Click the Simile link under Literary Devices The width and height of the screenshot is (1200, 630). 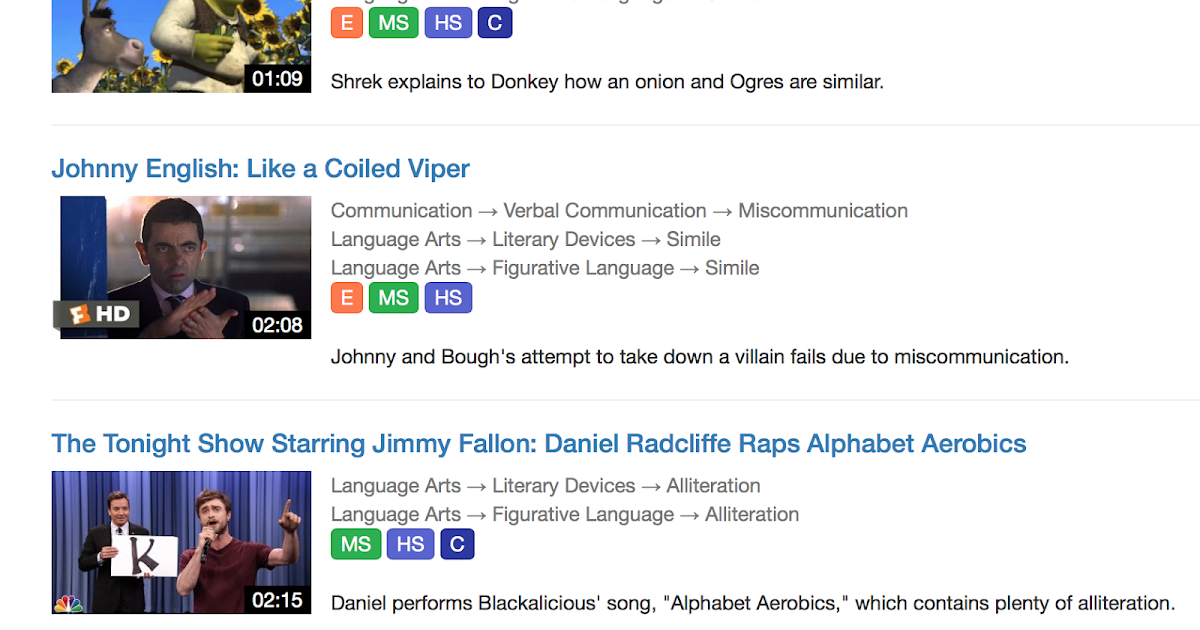pos(693,239)
